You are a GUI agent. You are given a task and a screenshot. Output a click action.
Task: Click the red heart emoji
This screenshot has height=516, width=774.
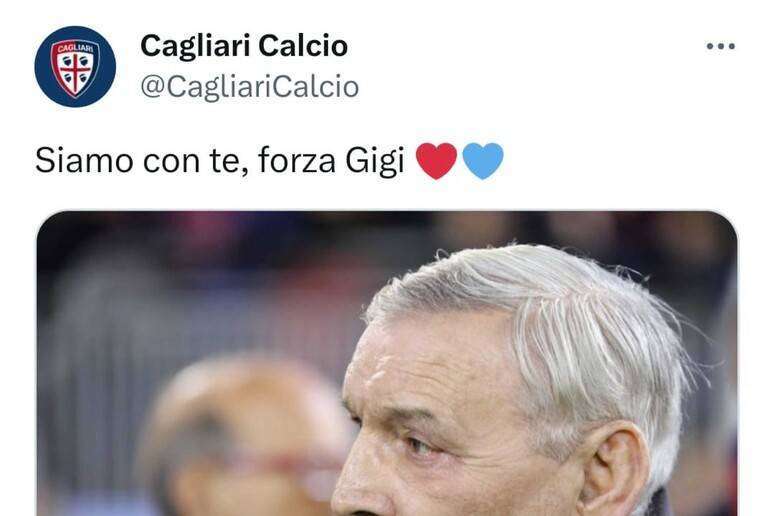point(436,161)
